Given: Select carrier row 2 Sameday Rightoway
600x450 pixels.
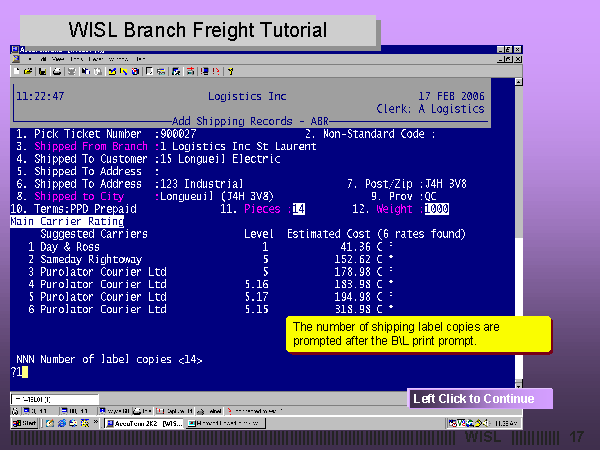Looking at the screenshot, I should (x=209, y=259).
